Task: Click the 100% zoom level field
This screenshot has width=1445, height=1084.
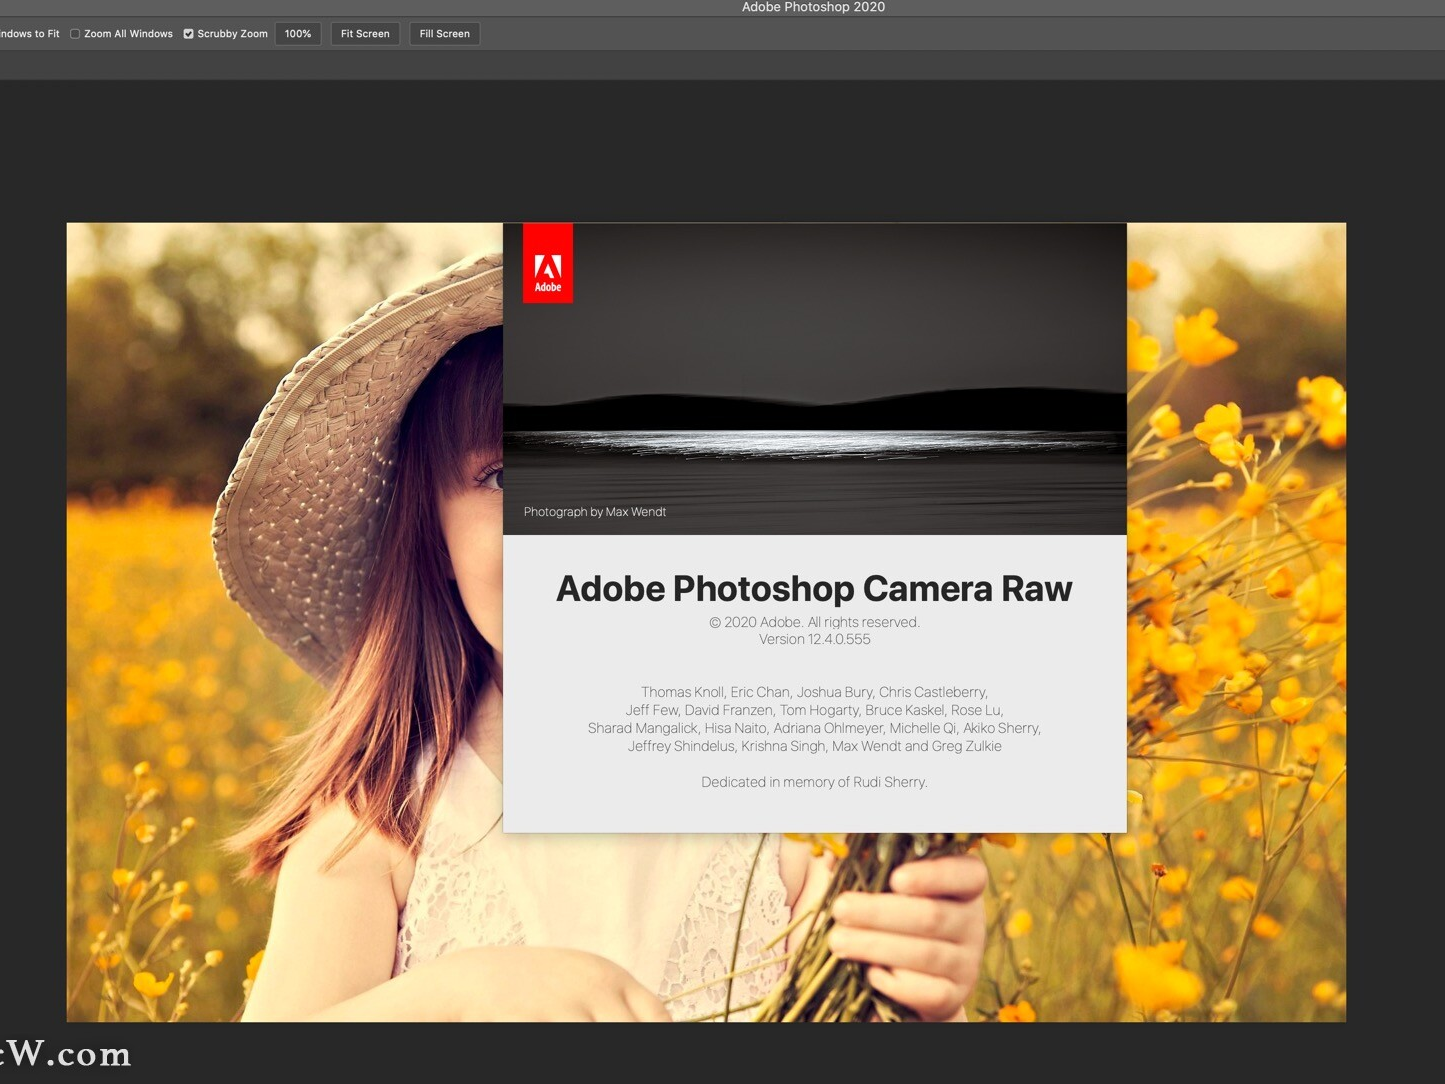Action: [x=297, y=33]
